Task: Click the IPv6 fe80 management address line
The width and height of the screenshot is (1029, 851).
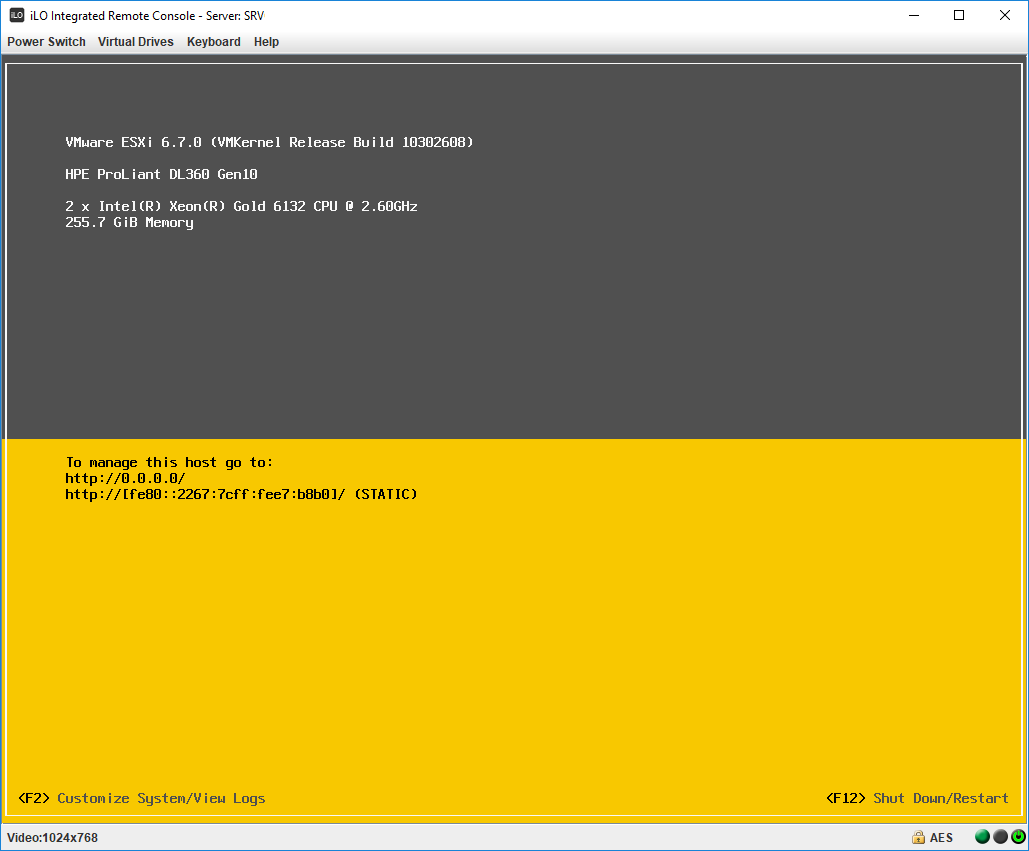Action: [x=241, y=494]
